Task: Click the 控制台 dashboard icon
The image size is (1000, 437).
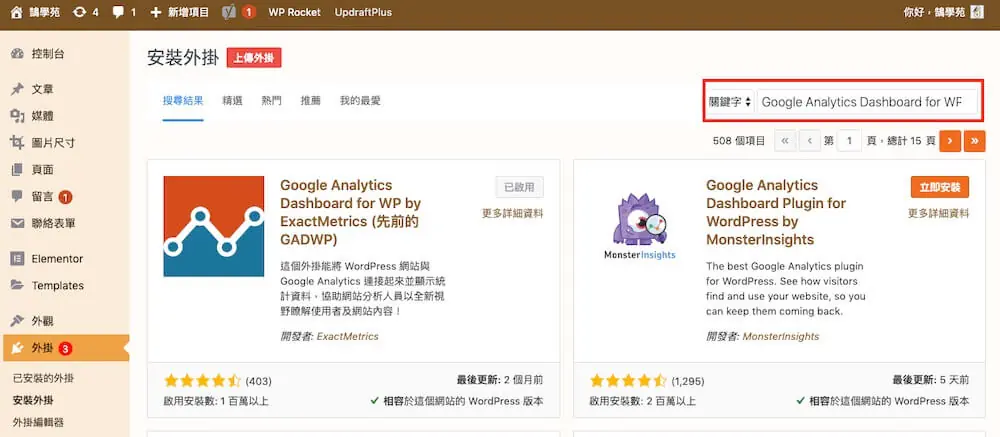Action: [x=17, y=54]
